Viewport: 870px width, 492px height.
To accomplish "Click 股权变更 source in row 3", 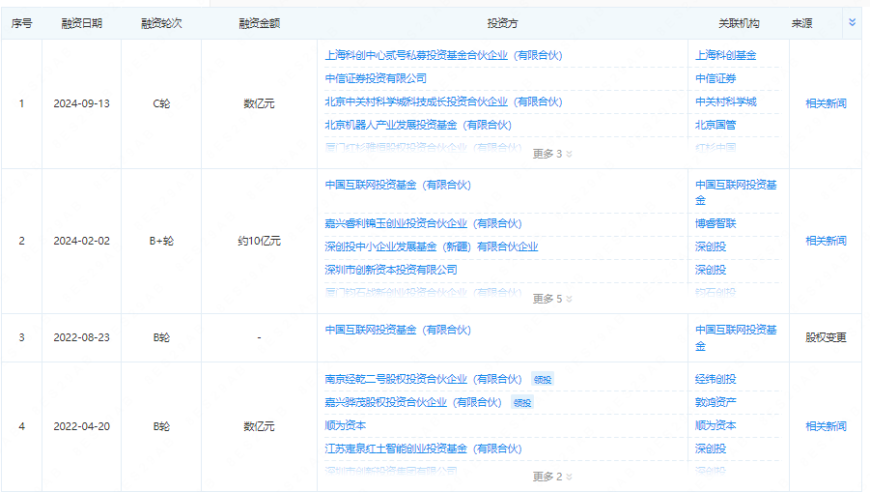I will click(x=826, y=337).
